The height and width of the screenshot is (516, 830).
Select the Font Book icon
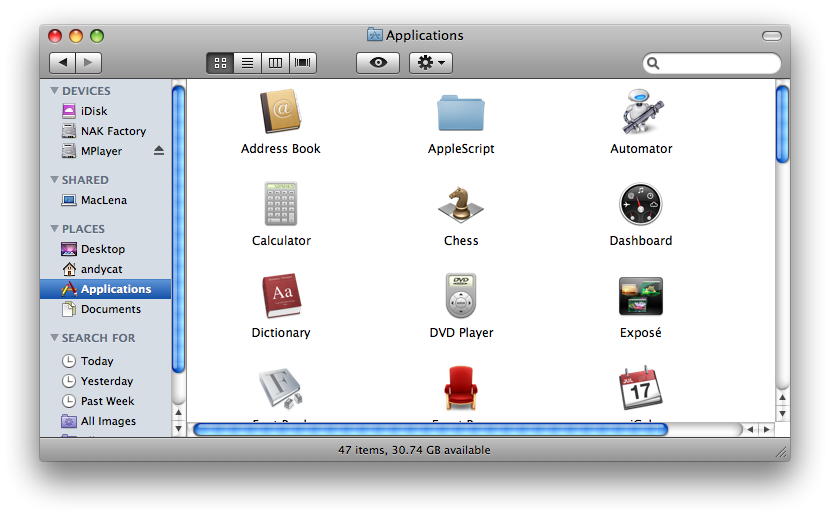281,388
